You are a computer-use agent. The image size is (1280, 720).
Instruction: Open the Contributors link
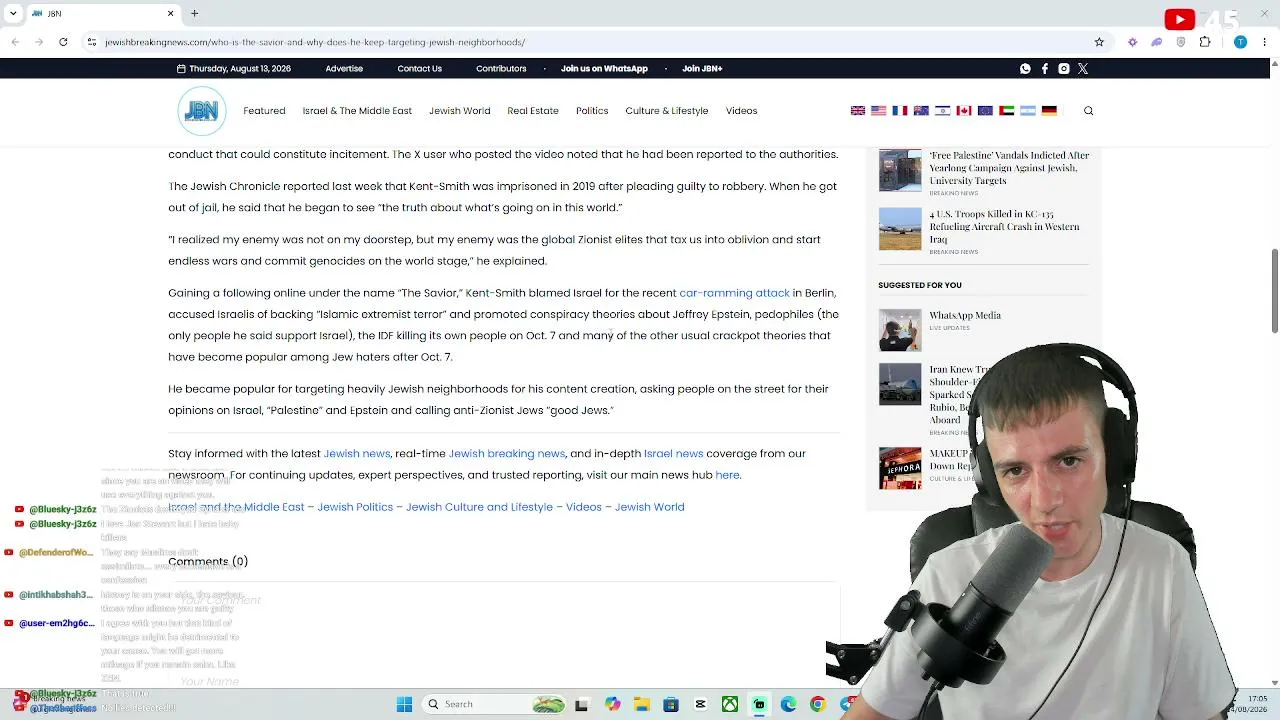(x=501, y=69)
